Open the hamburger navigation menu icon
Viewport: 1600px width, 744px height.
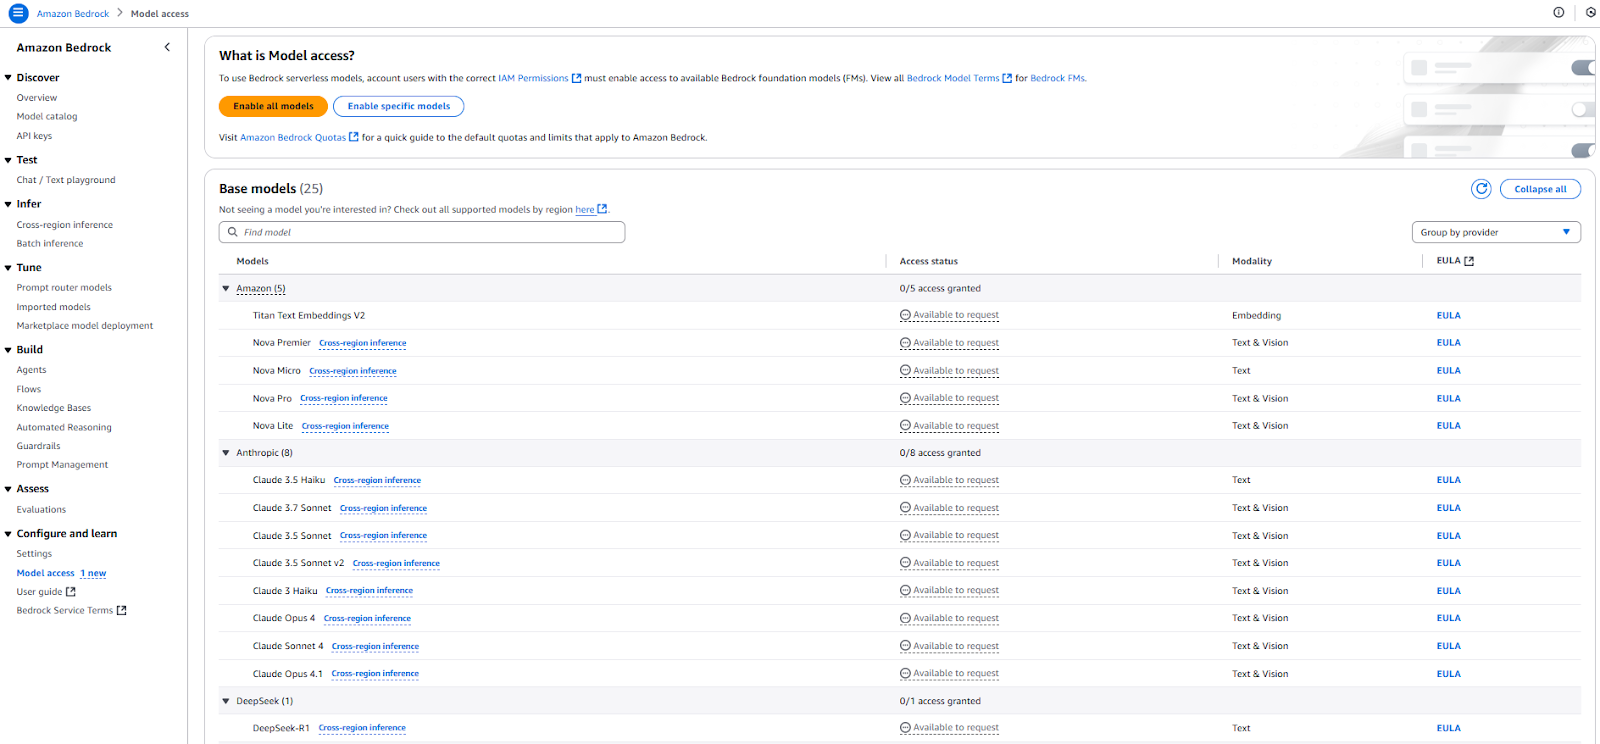click(x=18, y=13)
